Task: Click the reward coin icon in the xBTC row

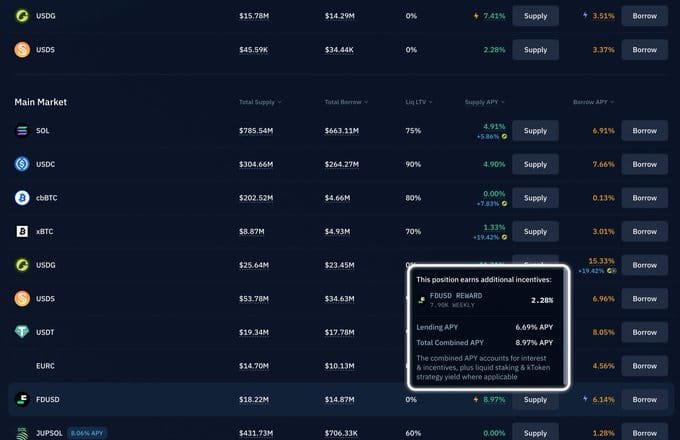Action: (504, 238)
